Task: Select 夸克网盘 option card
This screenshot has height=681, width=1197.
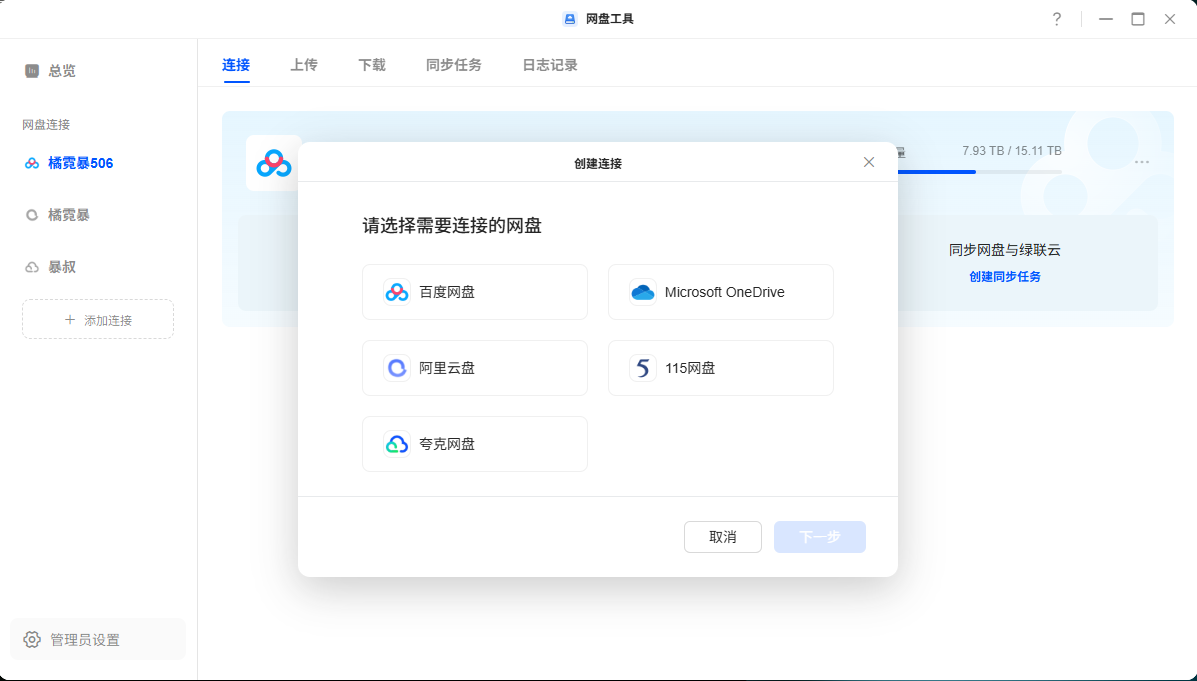Action: (475, 444)
